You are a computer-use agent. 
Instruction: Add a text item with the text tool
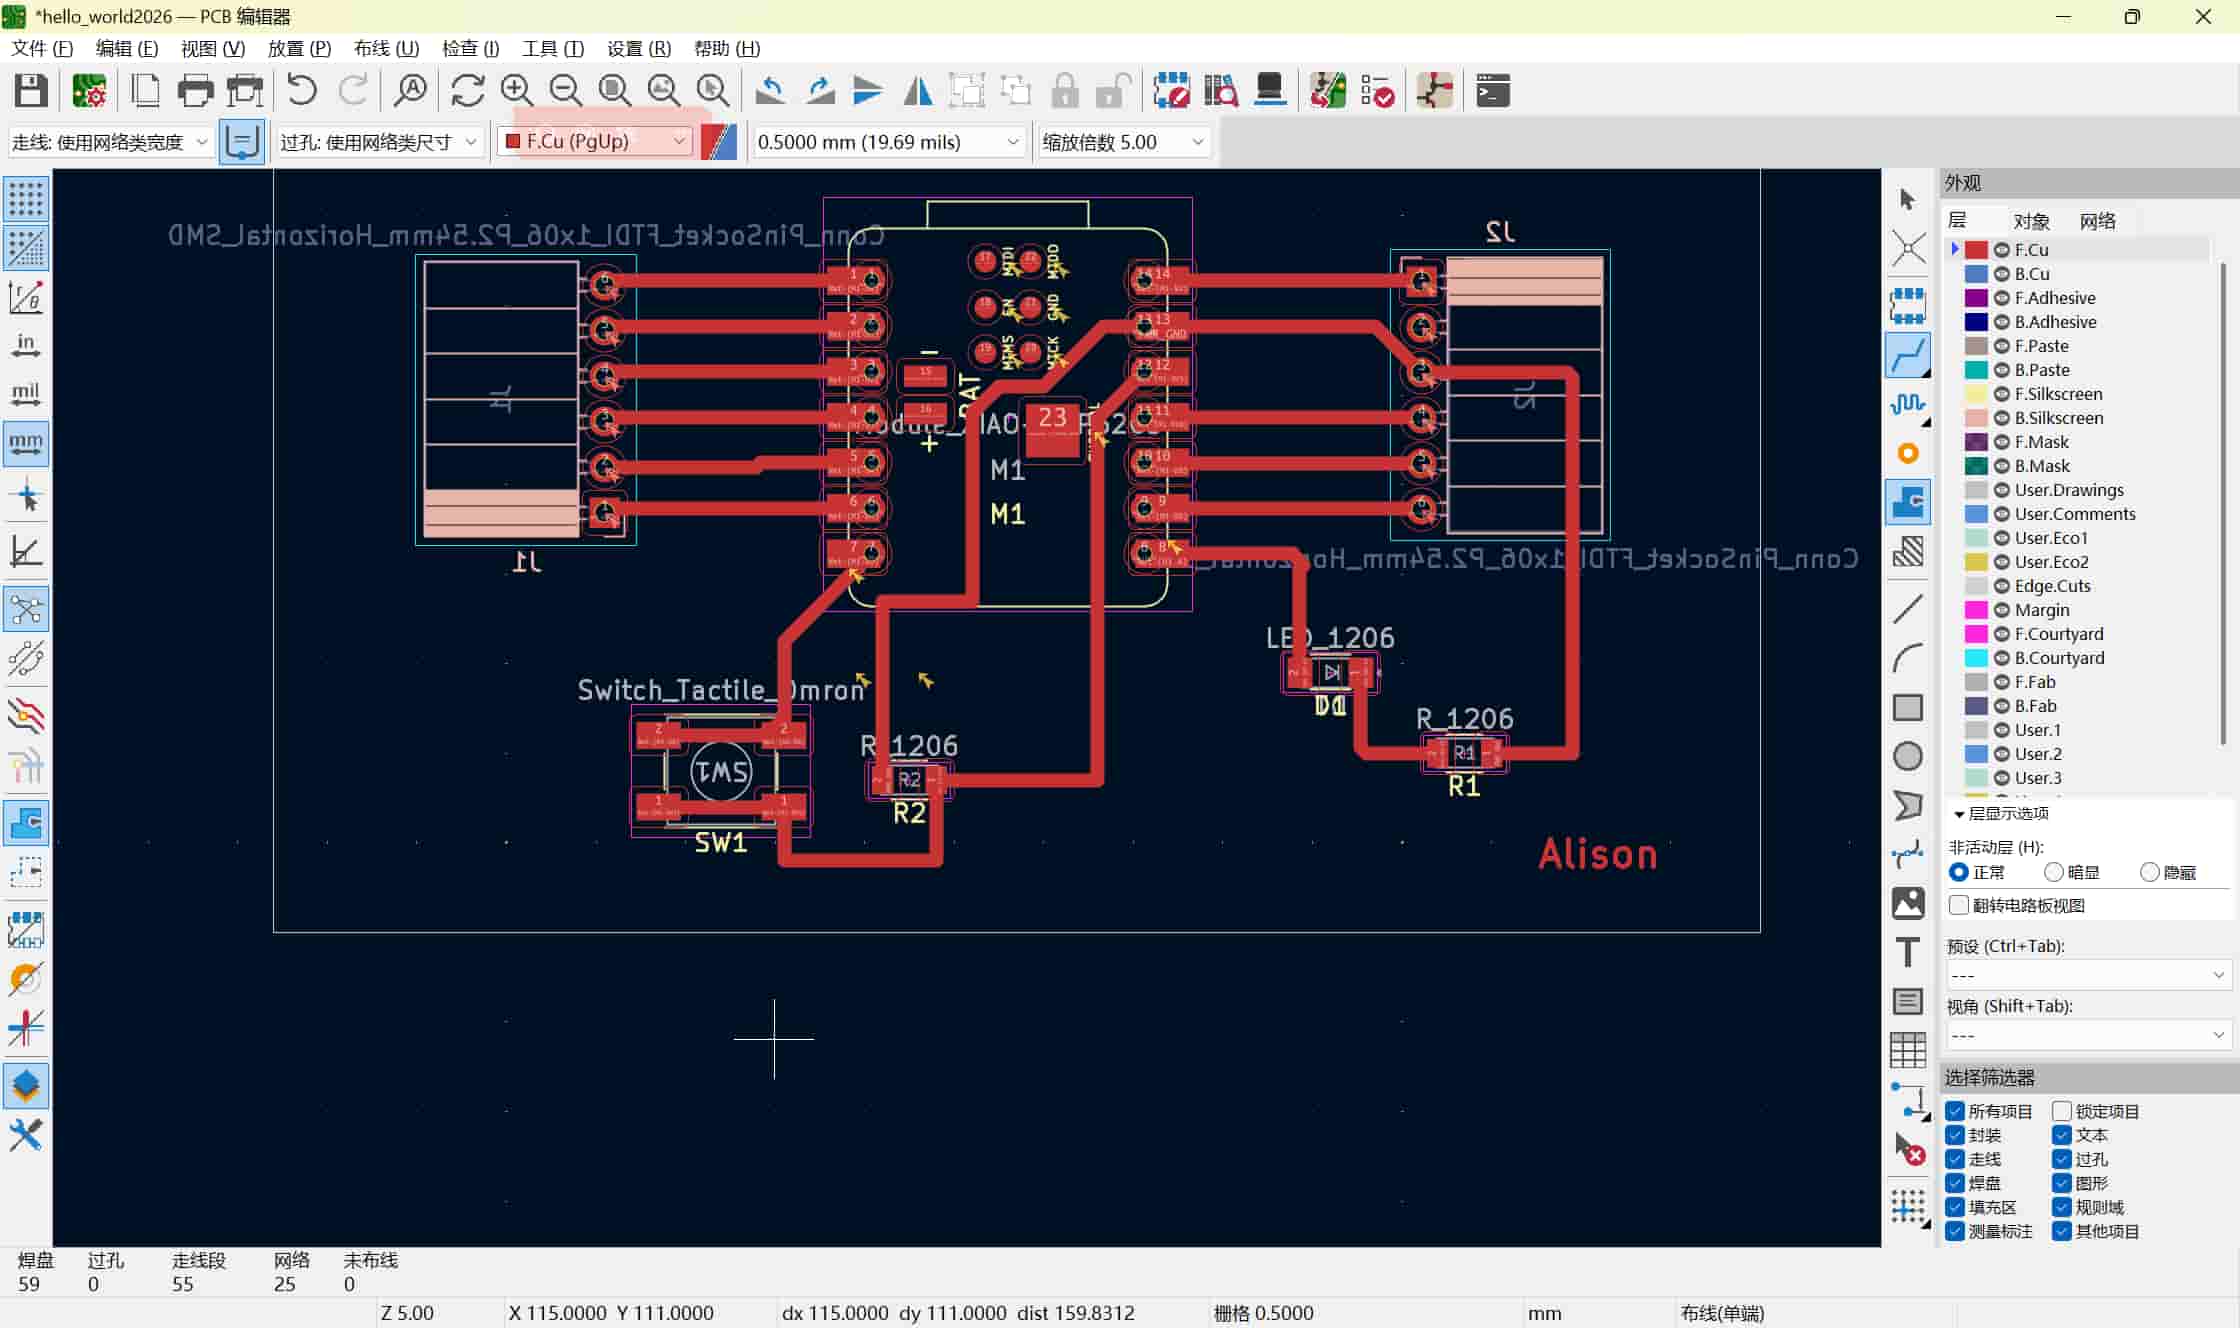click(x=1908, y=952)
